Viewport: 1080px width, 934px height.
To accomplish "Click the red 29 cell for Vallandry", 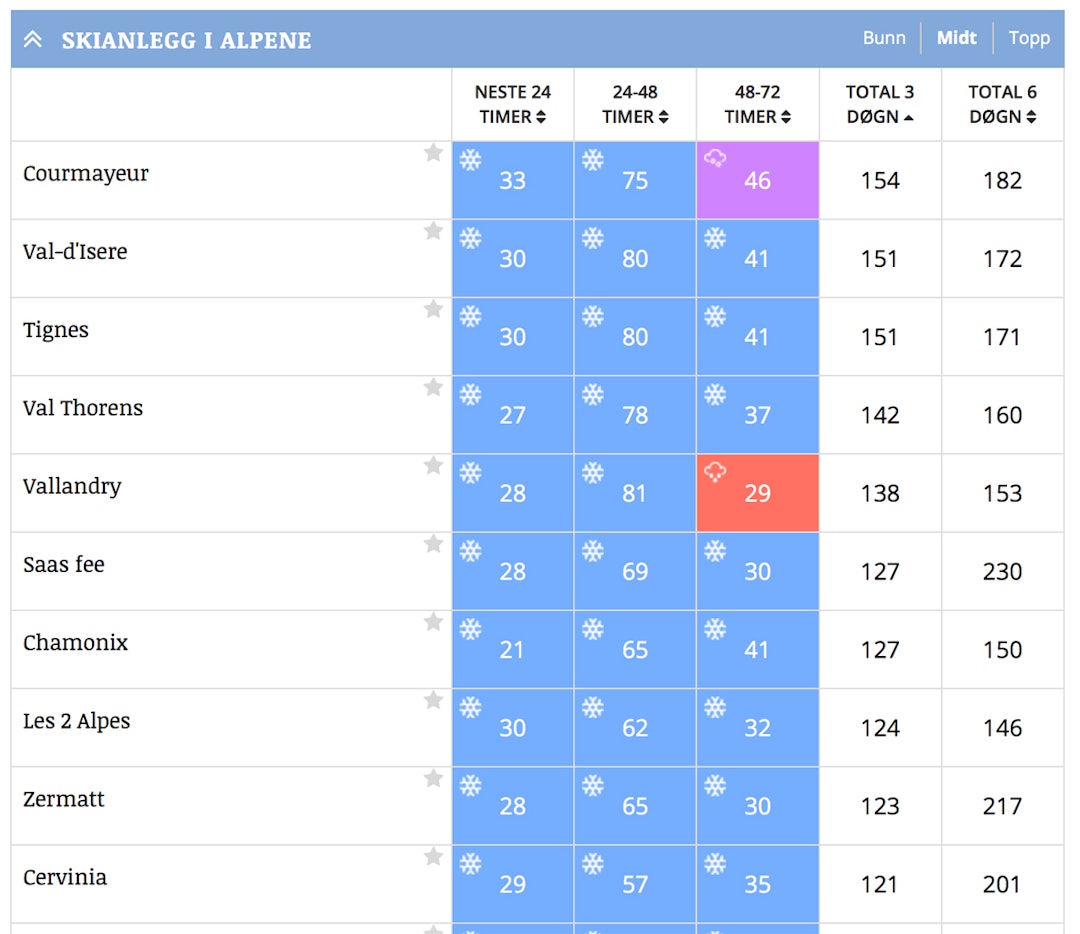I will tap(758, 494).
